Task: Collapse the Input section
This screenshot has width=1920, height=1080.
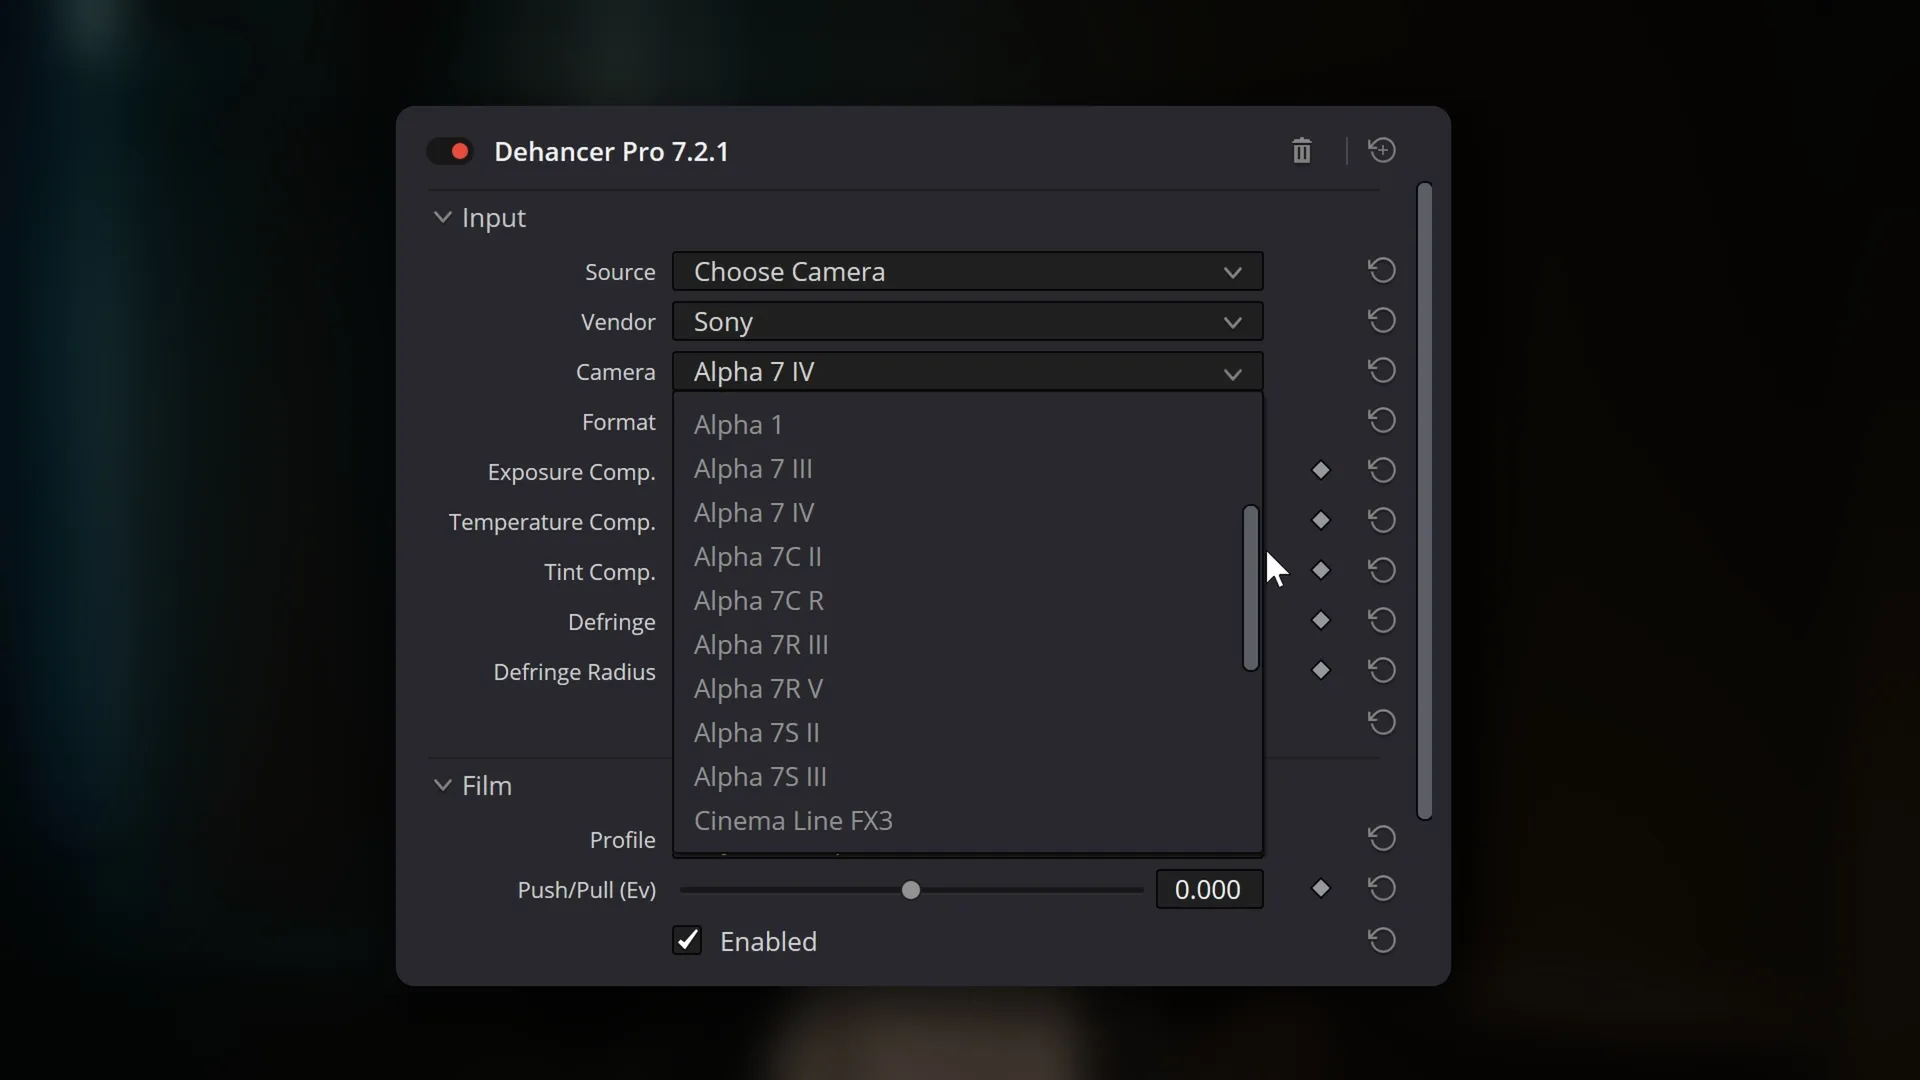Action: [x=443, y=218]
